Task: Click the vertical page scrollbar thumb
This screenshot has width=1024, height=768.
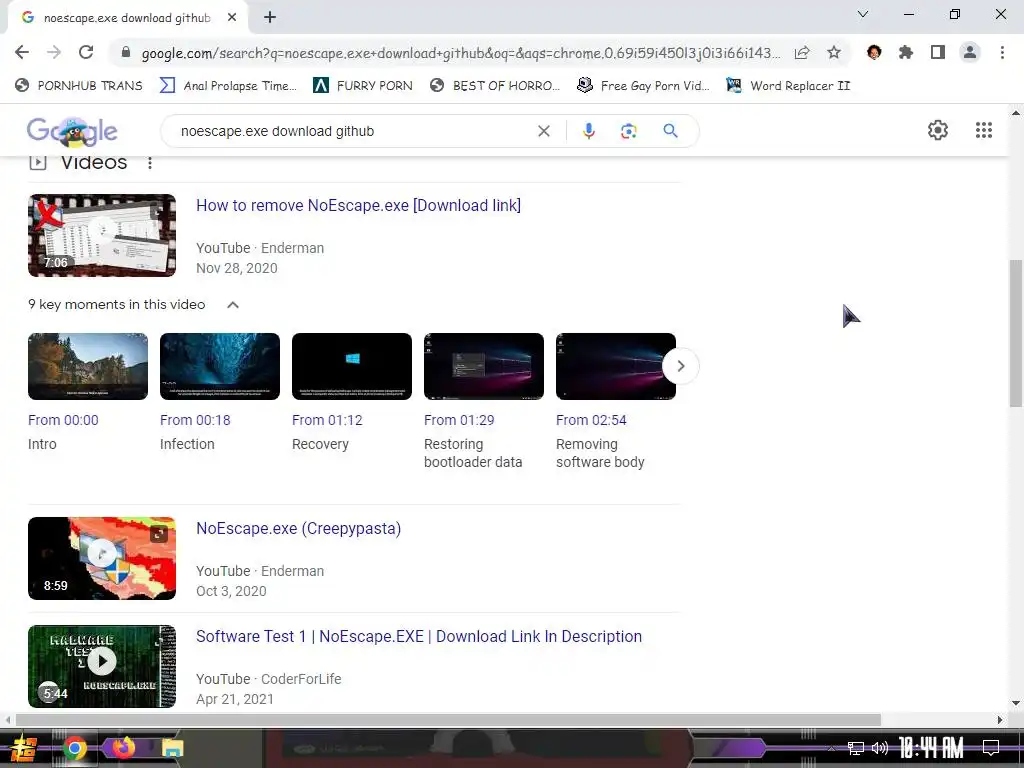Action: coord(1016,333)
